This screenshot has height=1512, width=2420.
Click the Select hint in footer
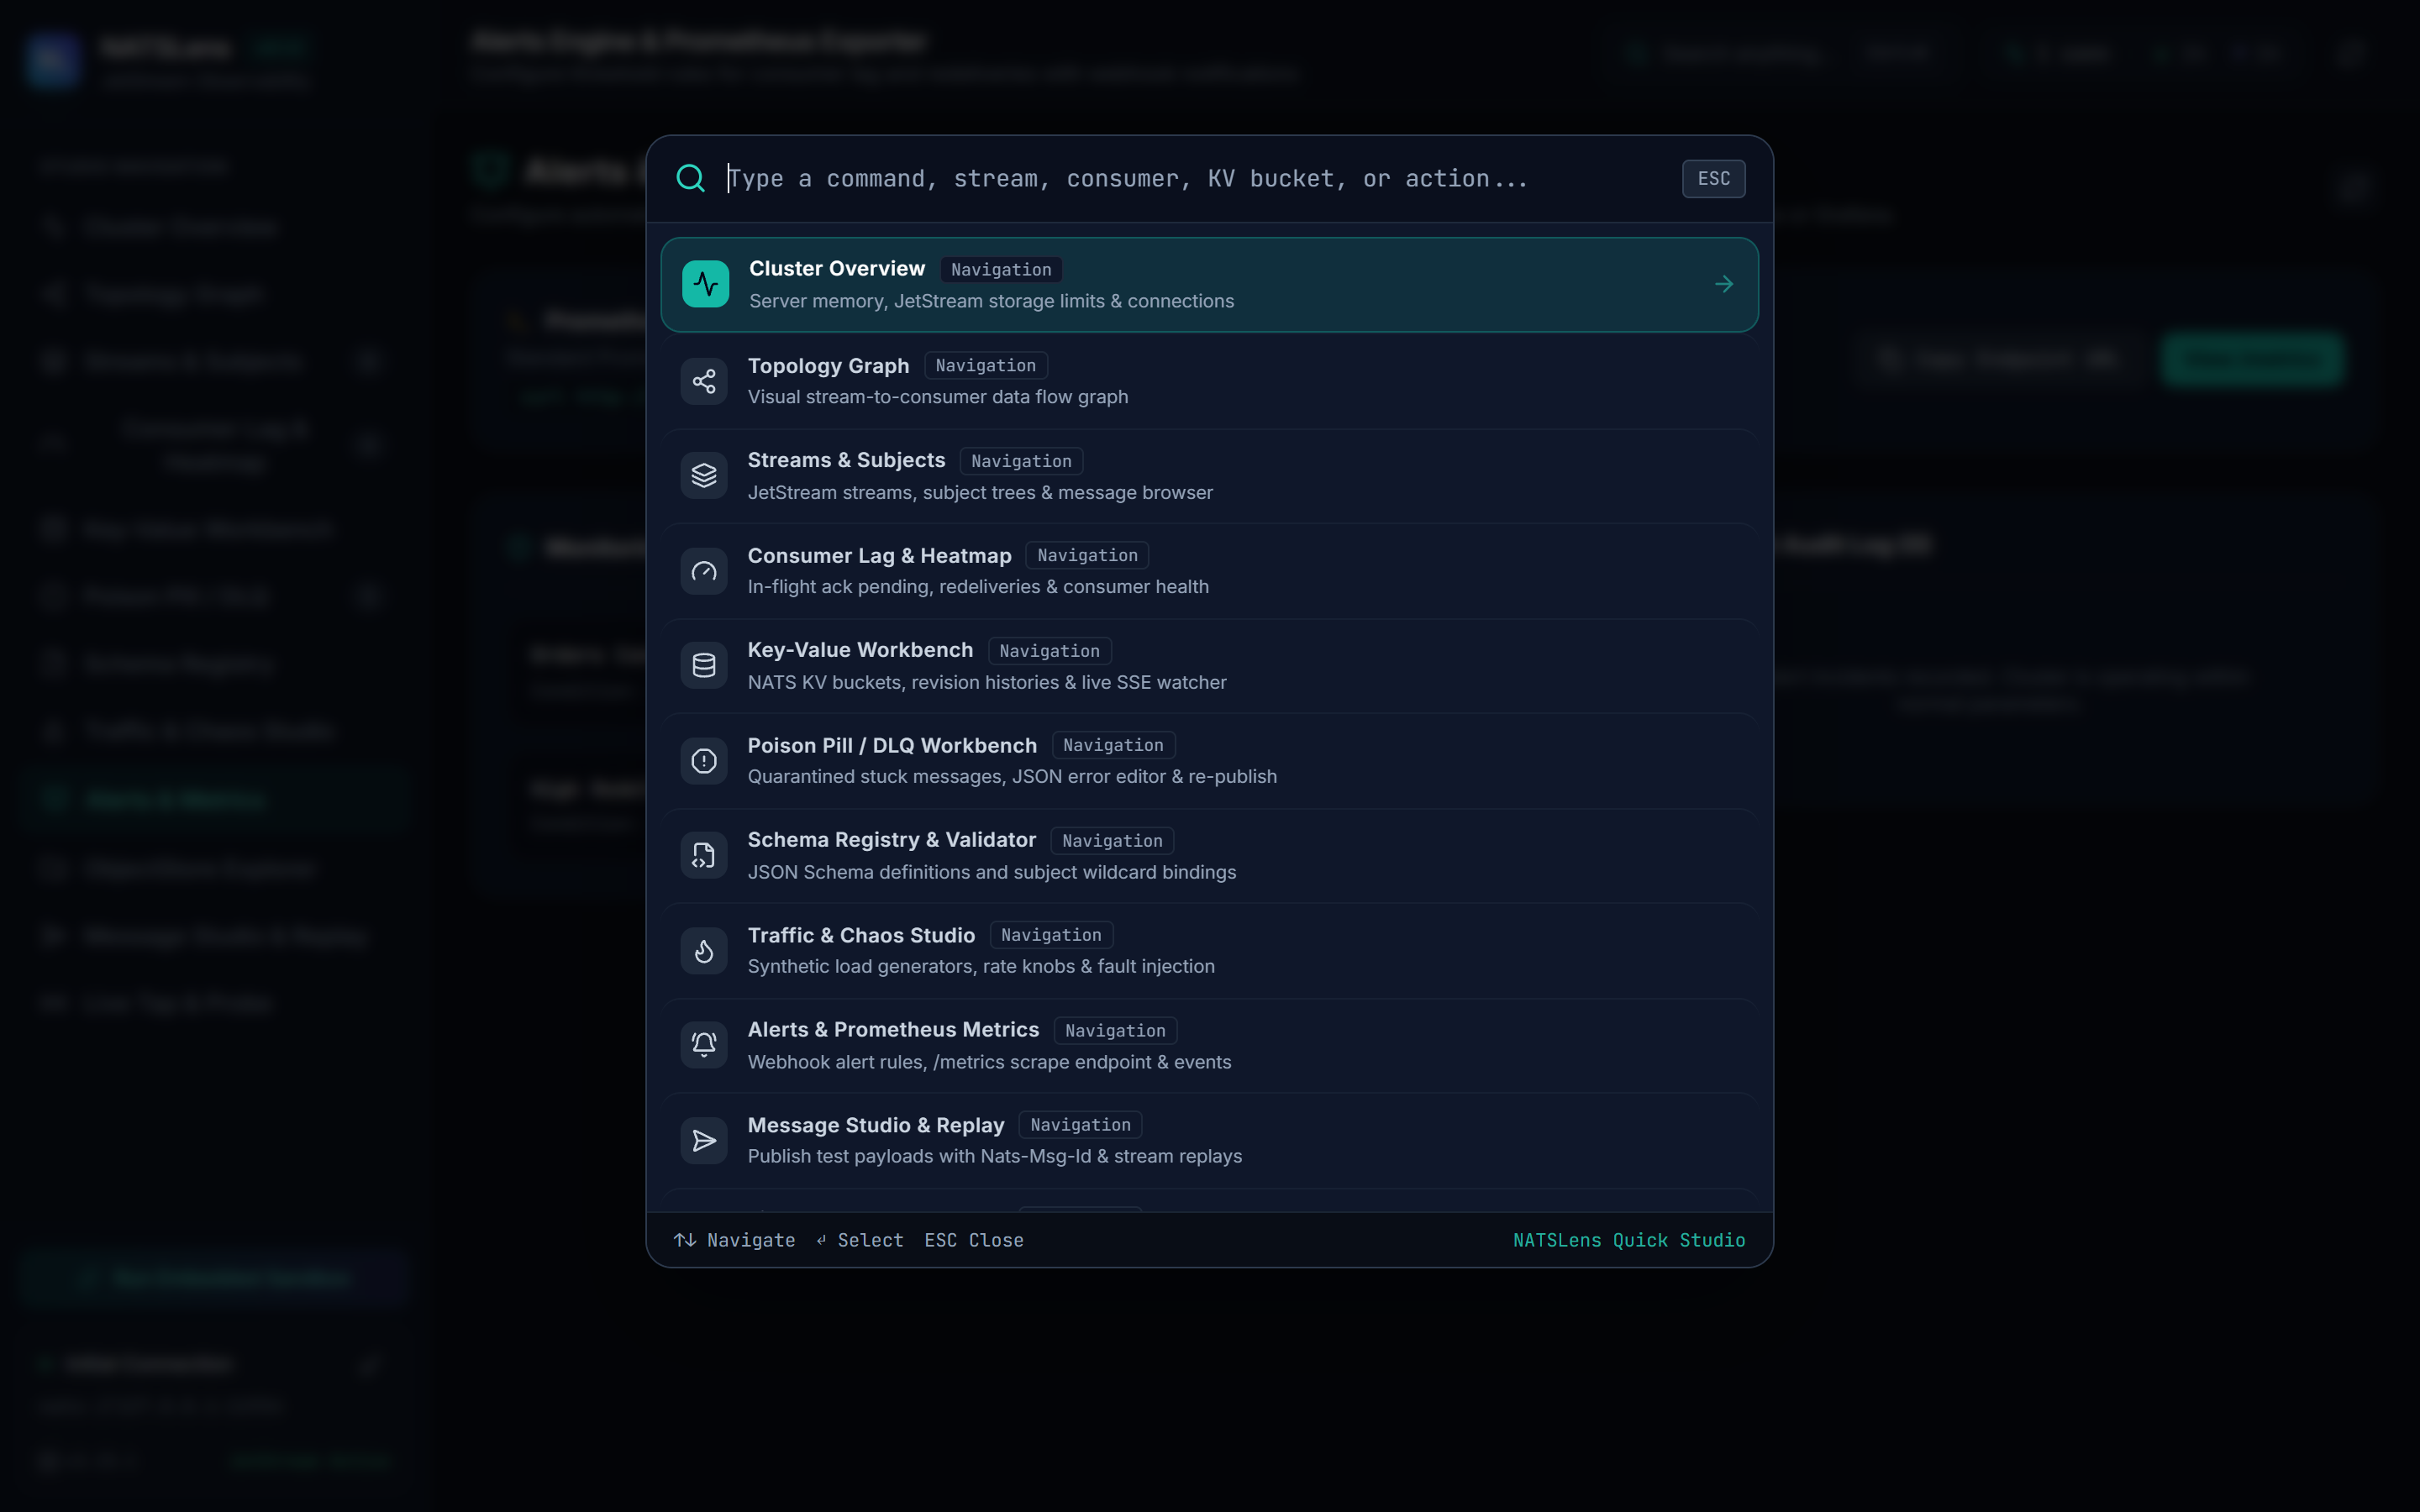(859, 1240)
